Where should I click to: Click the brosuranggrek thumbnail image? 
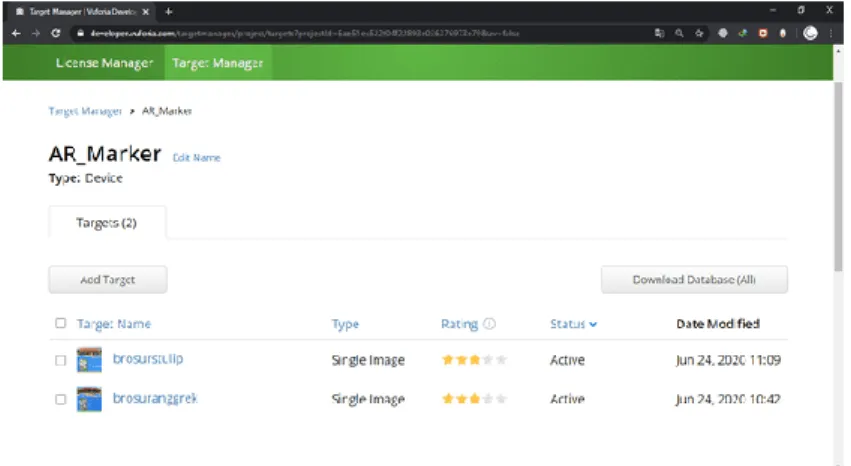click(89, 399)
